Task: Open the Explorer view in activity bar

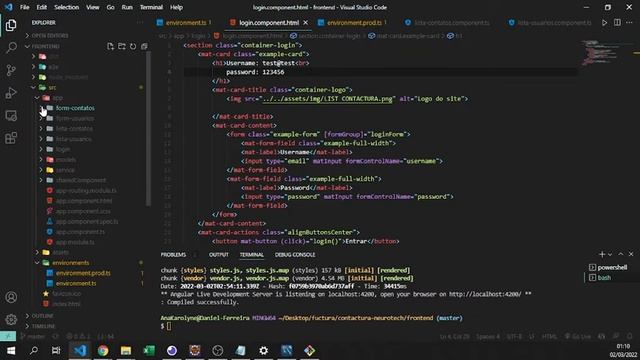Action: click(11, 25)
